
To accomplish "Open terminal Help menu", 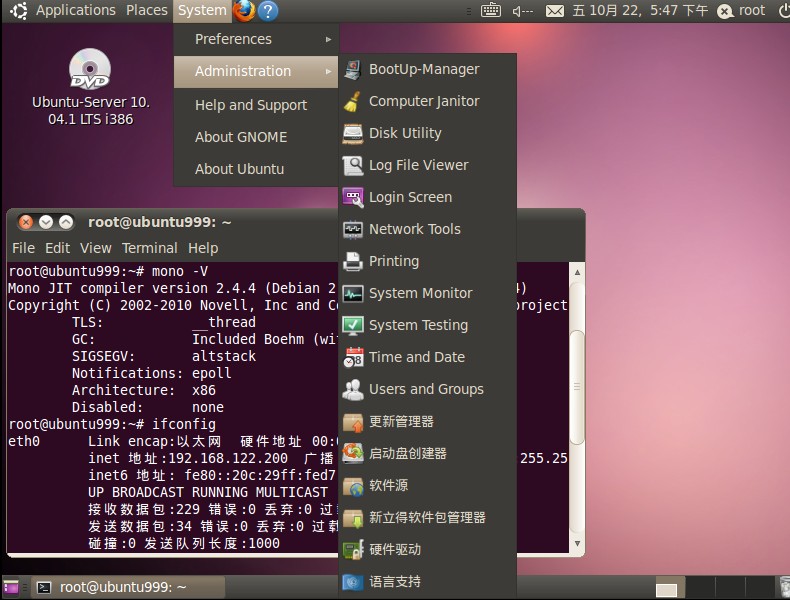I will coord(203,248).
